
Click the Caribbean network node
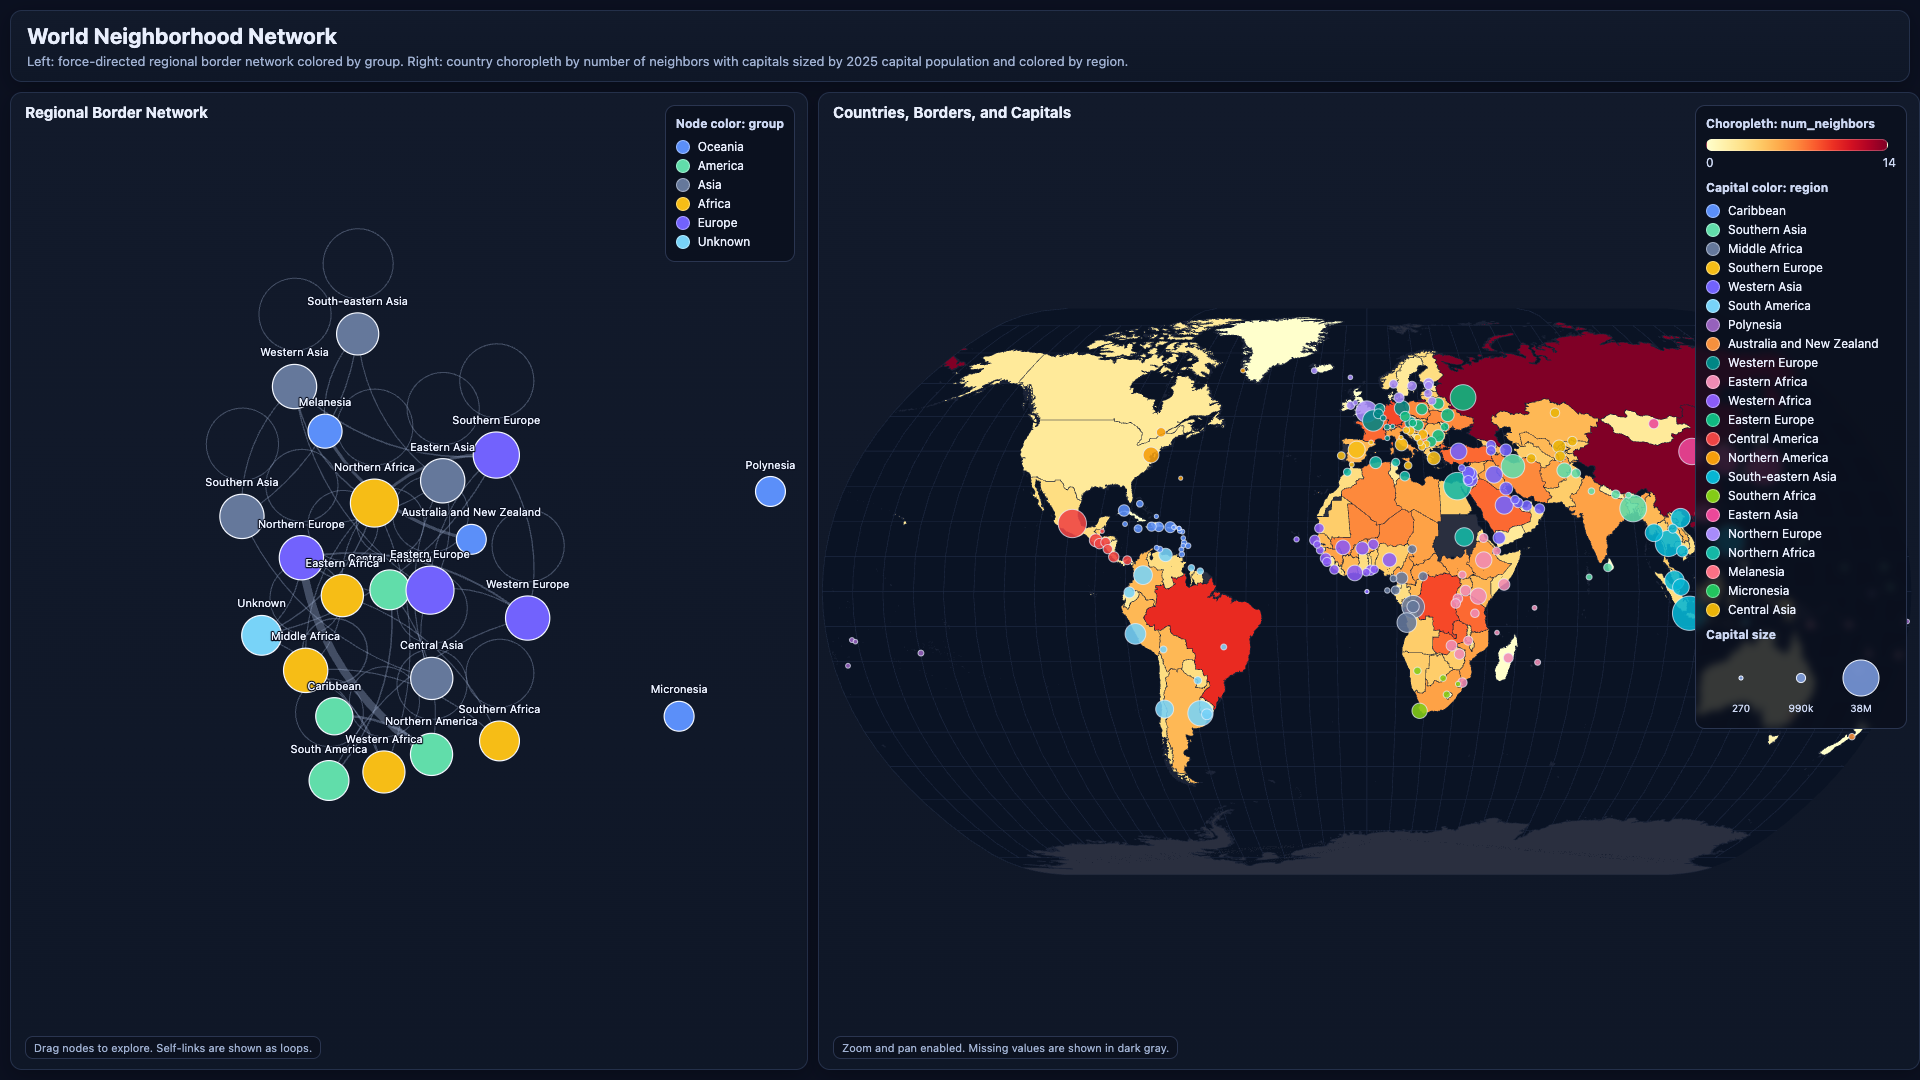(334, 716)
